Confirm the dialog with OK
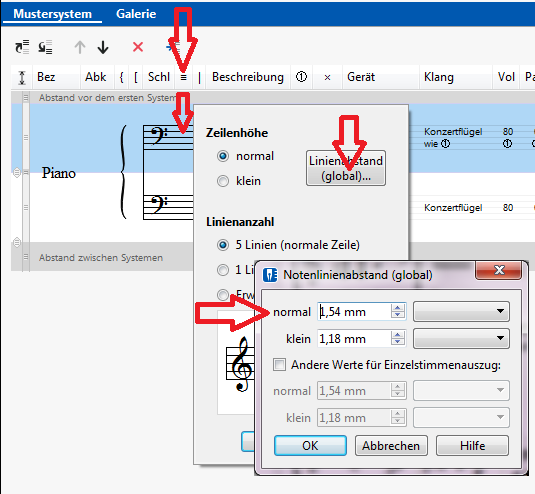Viewport: 535px width, 494px height. point(310,445)
